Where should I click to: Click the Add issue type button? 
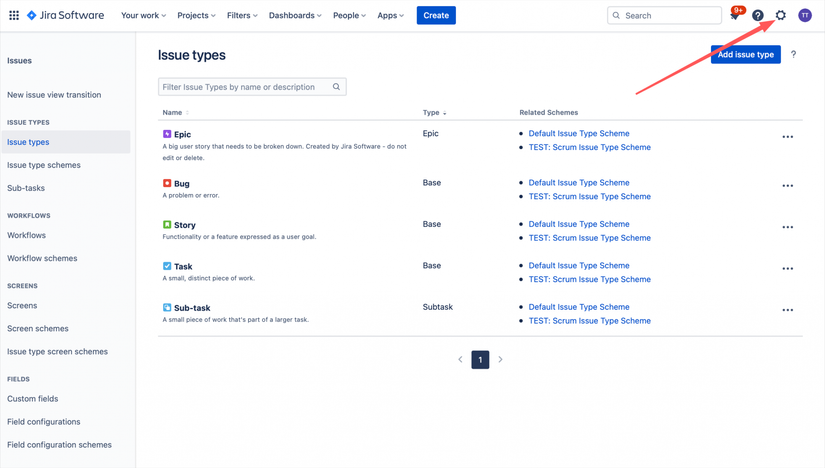(746, 55)
